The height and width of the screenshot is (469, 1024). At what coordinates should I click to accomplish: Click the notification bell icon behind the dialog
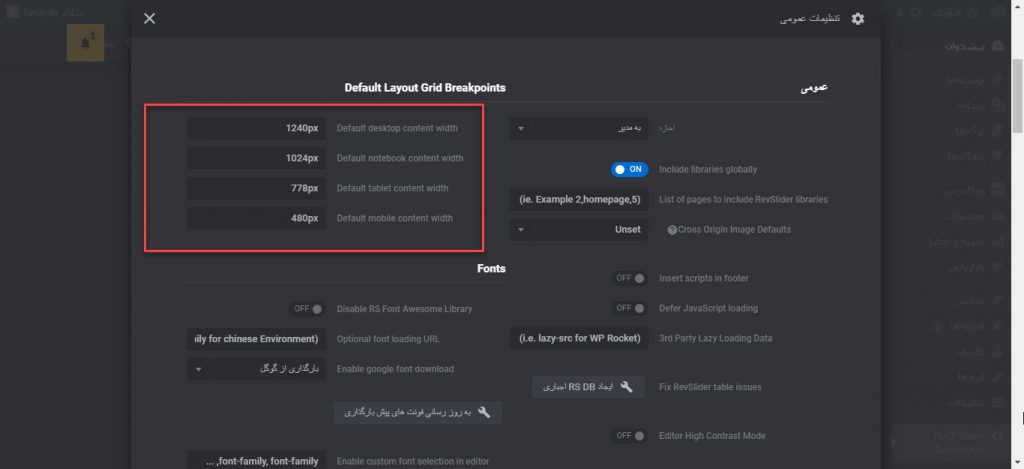(86, 42)
